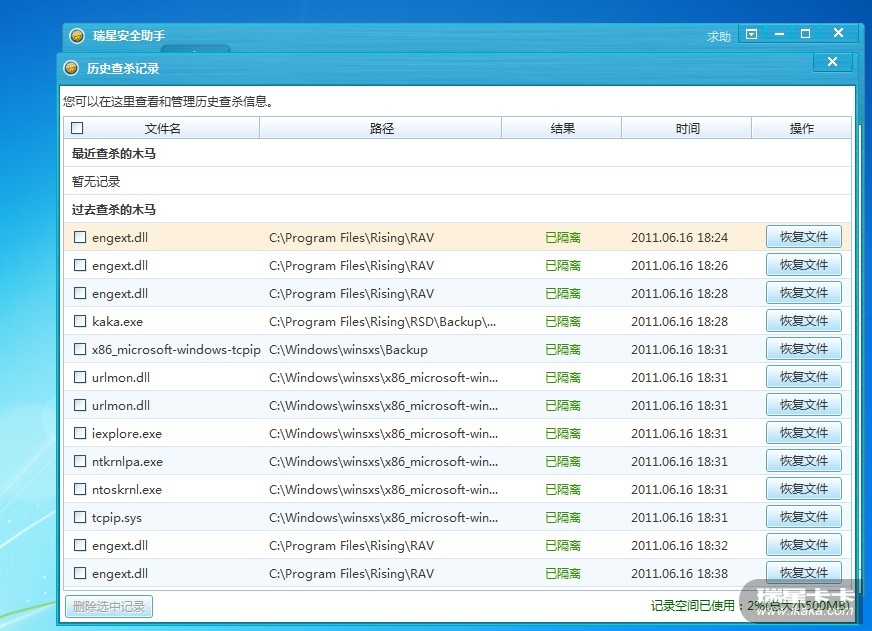Click the 求助 help link
This screenshot has width=872, height=631.
pos(719,36)
